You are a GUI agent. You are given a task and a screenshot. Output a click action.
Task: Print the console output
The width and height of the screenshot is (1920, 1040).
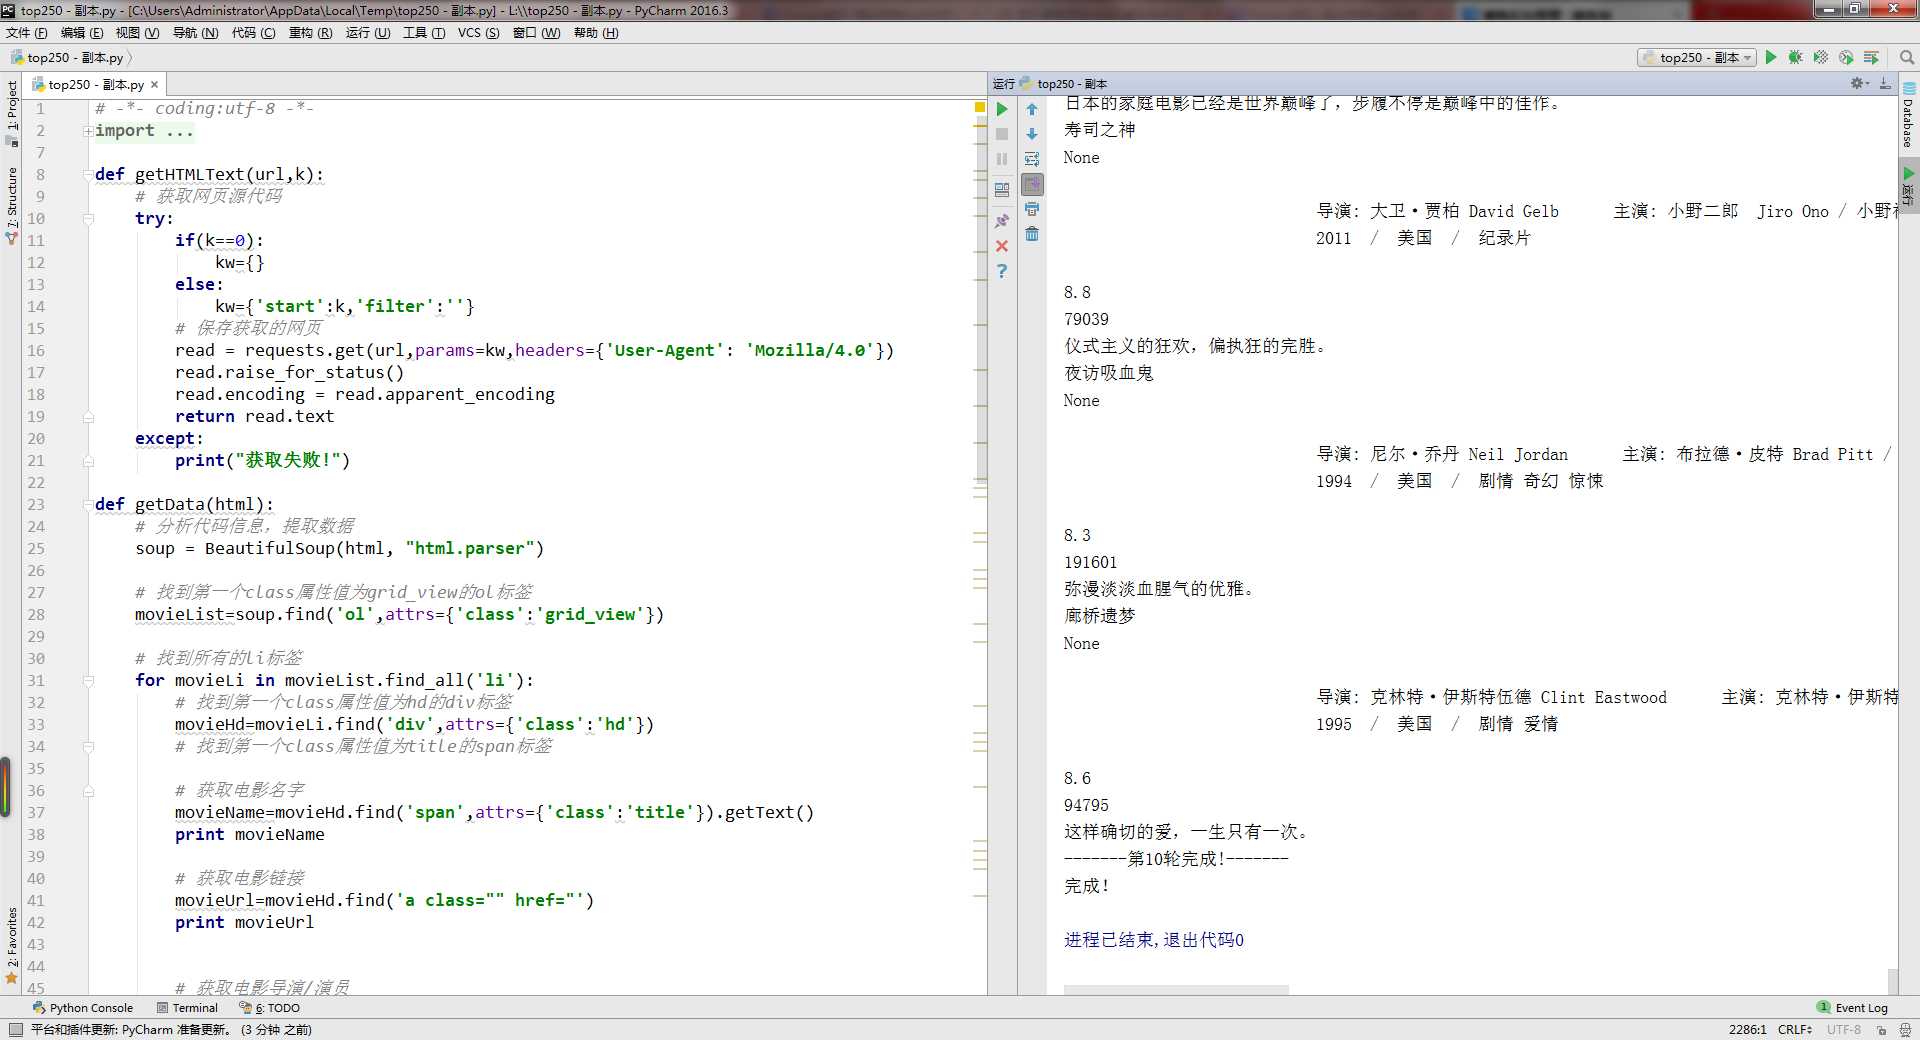coord(1032,209)
